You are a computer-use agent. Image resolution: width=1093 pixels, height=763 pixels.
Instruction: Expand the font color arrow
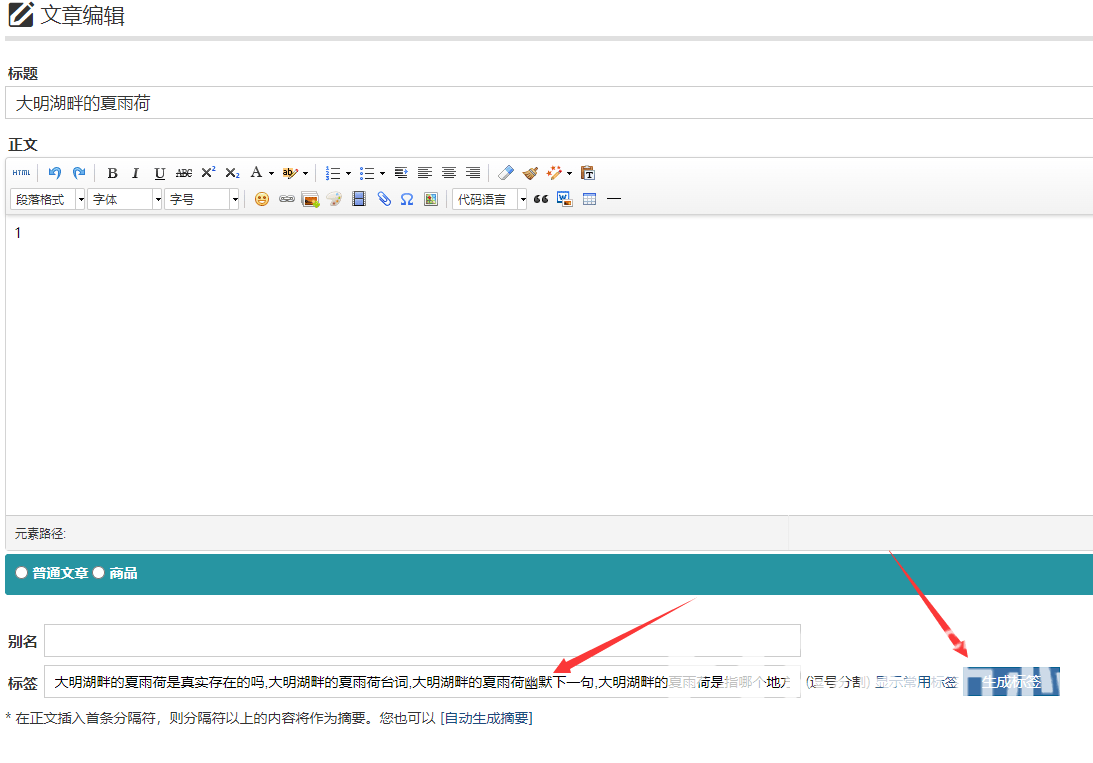tap(271, 174)
